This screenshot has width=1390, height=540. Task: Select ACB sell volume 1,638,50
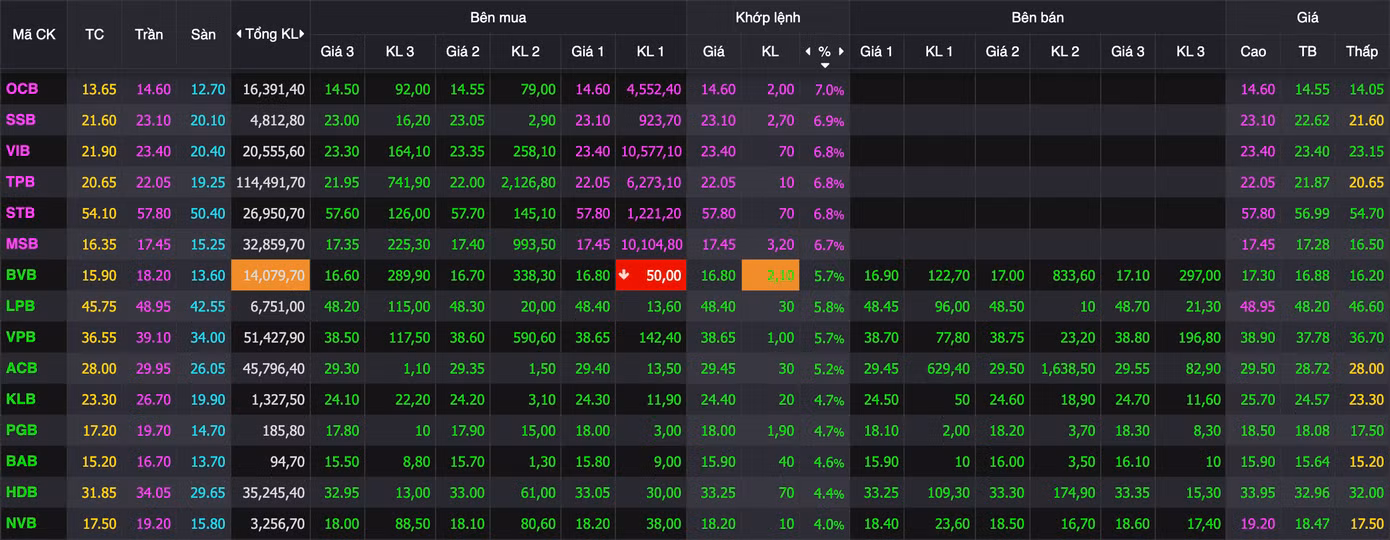[1067, 368]
